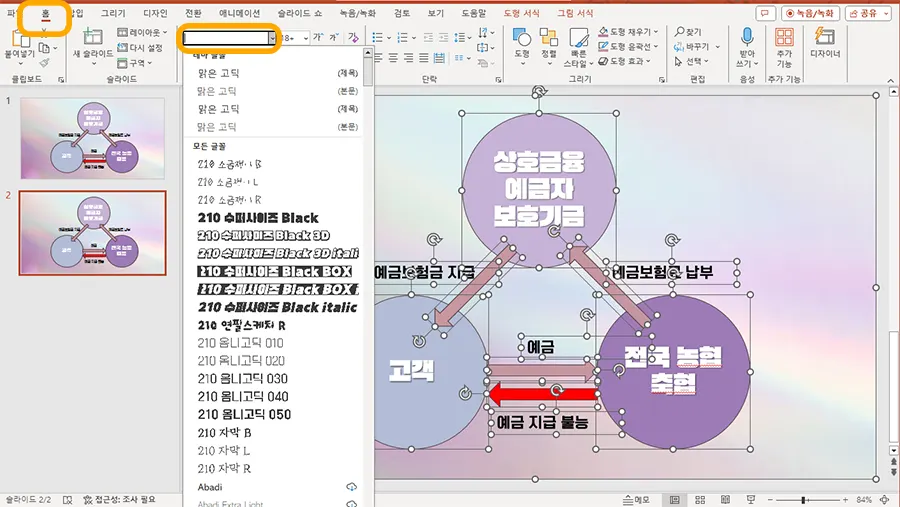Open the 디자이너 designer icon
This screenshot has width=900, height=507.
(825, 36)
